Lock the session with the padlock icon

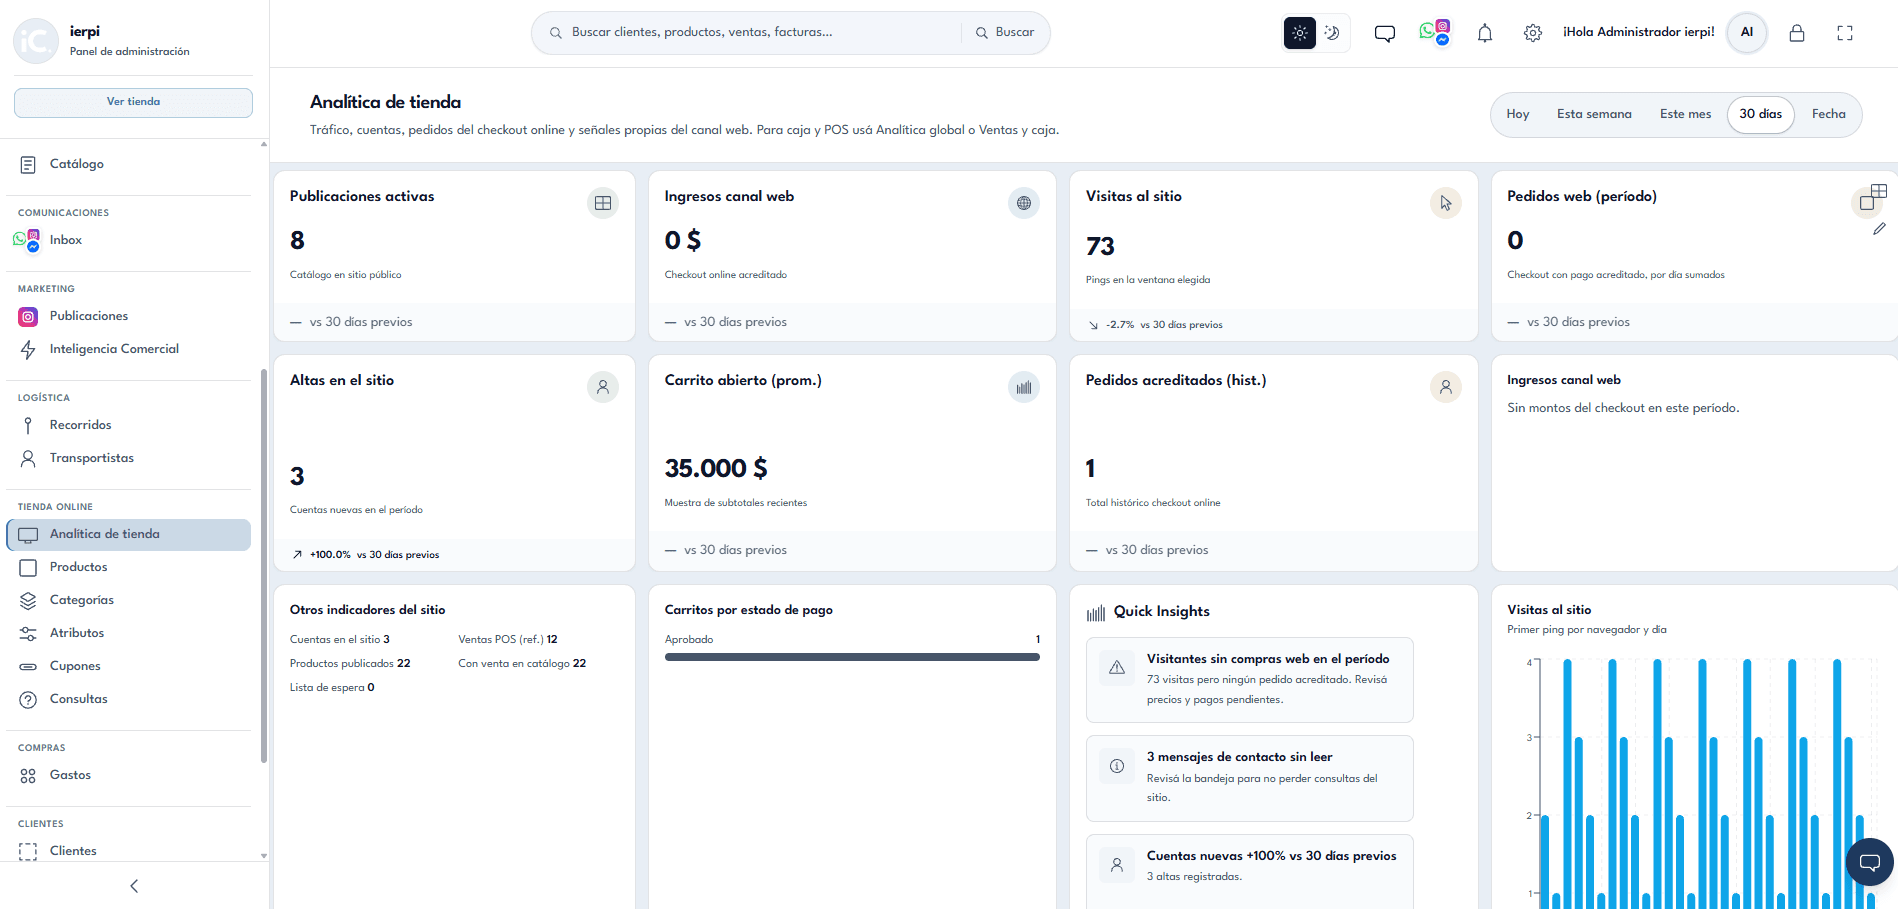(x=1797, y=33)
